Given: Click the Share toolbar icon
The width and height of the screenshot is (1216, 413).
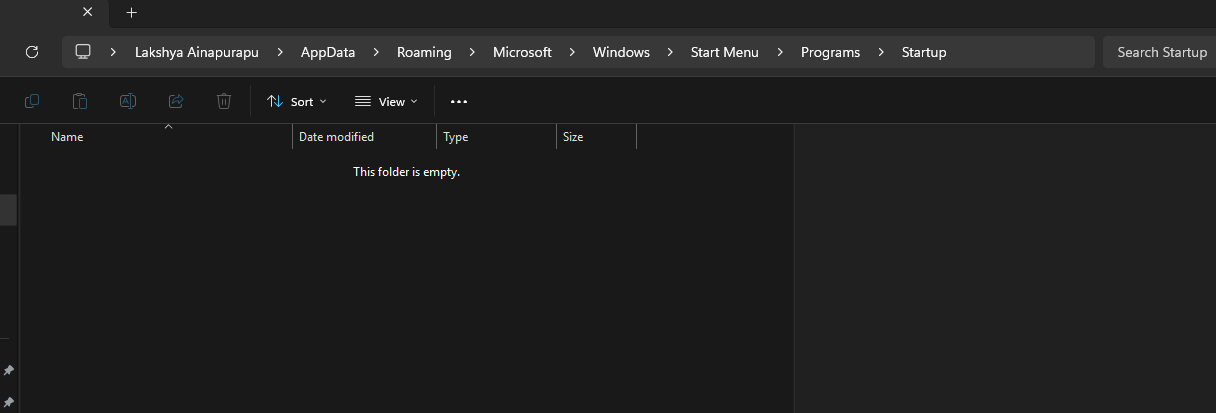Looking at the screenshot, I should coord(176,101).
